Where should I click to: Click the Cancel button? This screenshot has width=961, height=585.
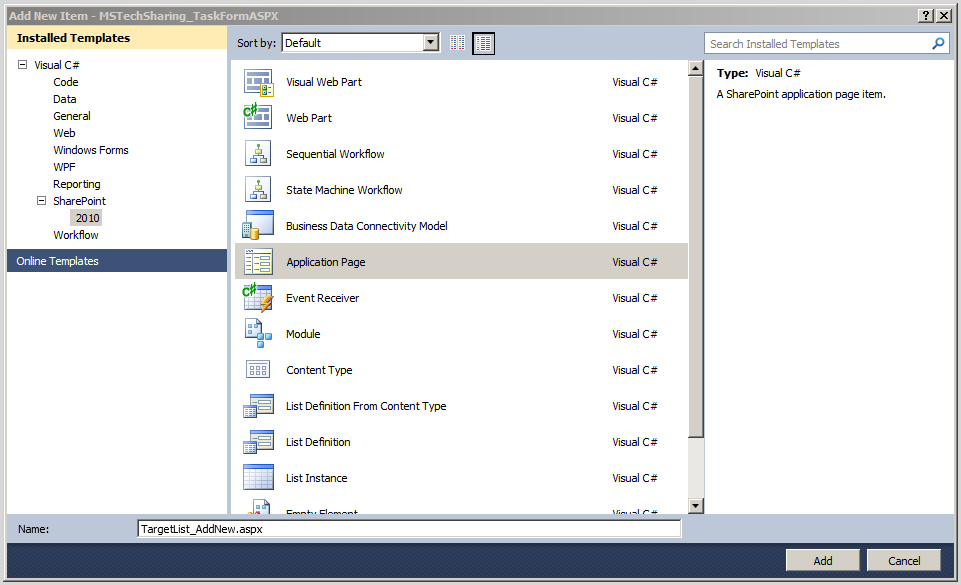tap(903, 559)
